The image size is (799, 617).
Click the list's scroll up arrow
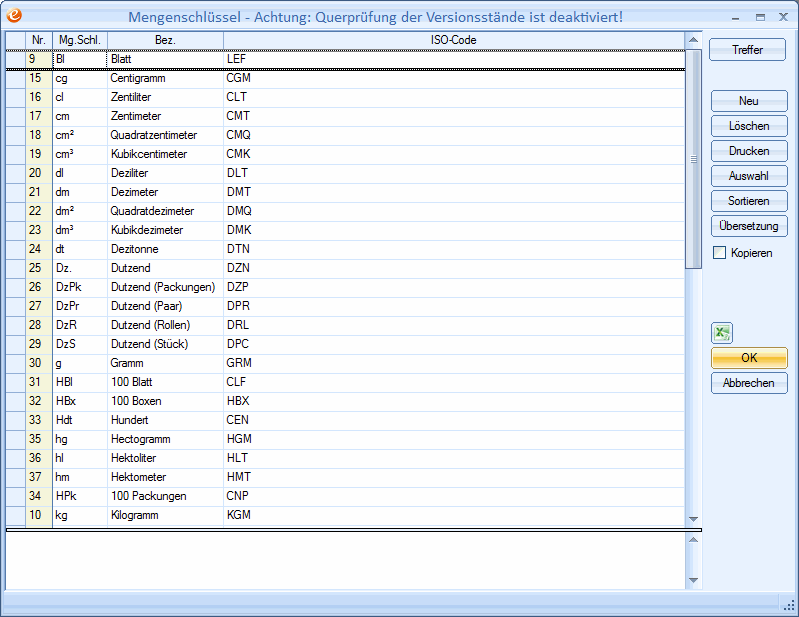click(693, 40)
